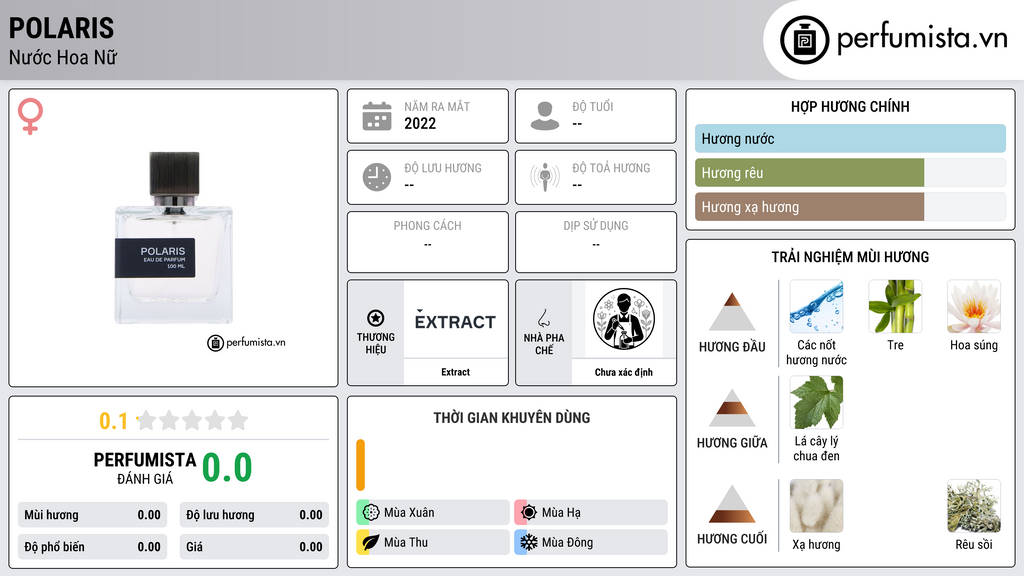Click the Trải Nghiệm Mùi Hương heading
This screenshot has height=576, width=1024.
tap(850, 257)
